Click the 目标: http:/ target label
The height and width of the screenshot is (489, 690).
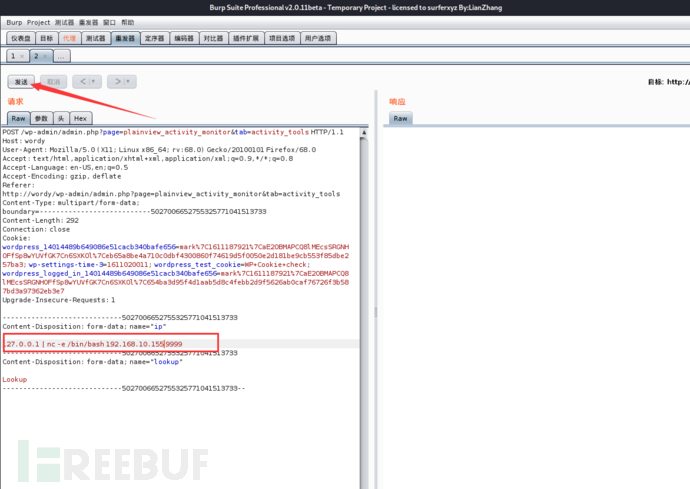(668, 82)
